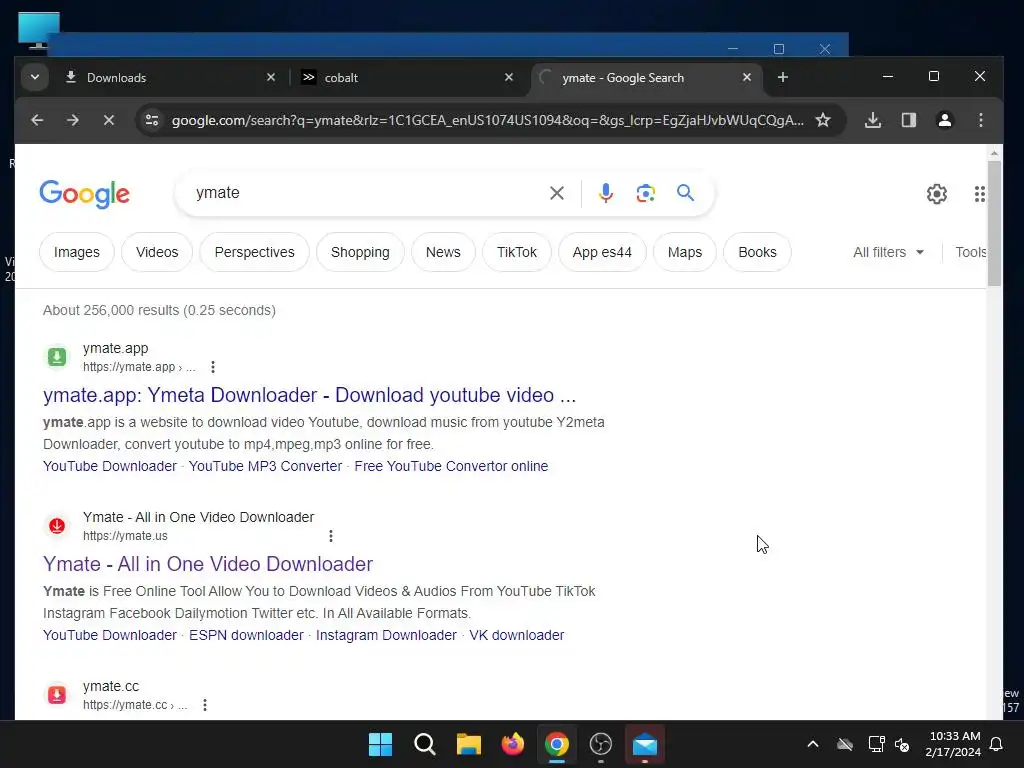The width and height of the screenshot is (1024, 768).
Task: Open more options for ymate.us result
Action: coord(331,536)
